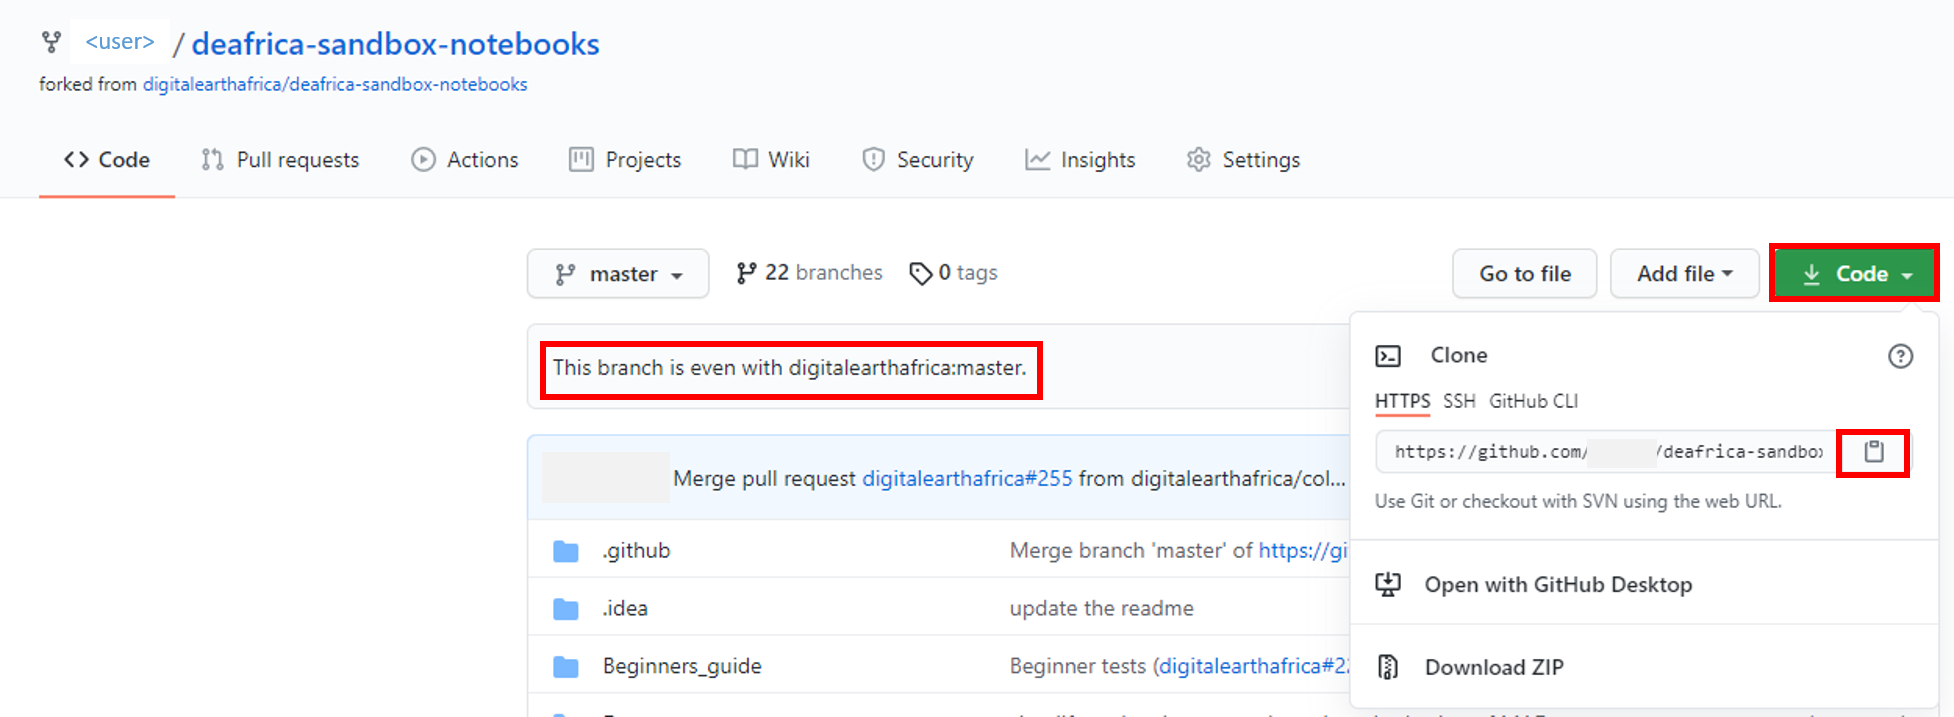View the 0 tags link
The image size is (1954, 717).
(x=953, y=273)
